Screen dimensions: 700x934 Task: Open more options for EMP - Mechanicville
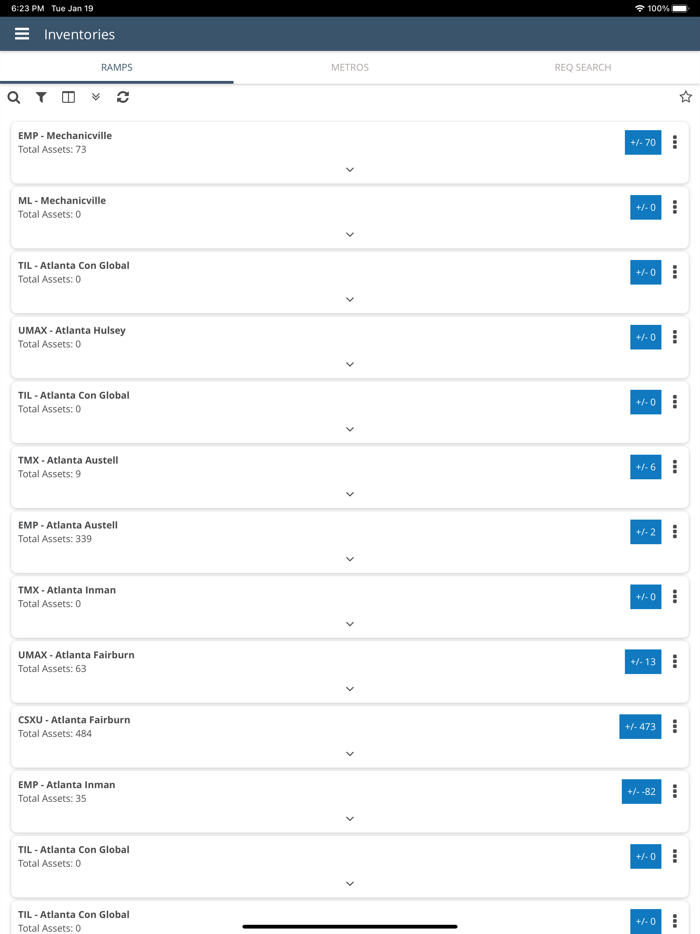point(675,142)
